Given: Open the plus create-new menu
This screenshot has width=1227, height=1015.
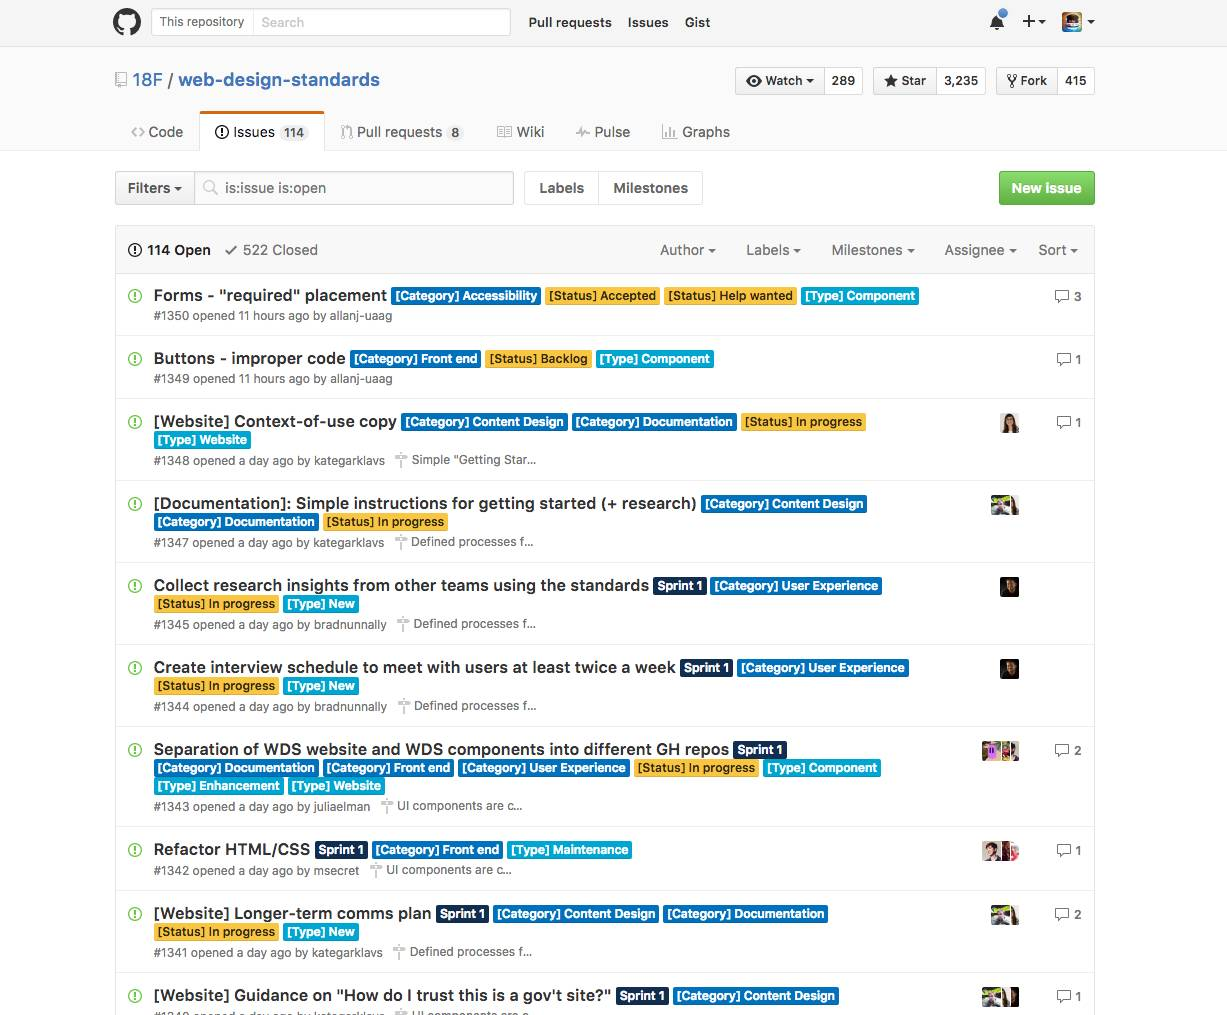Looking at the screenshot, I should (1034, 21).
